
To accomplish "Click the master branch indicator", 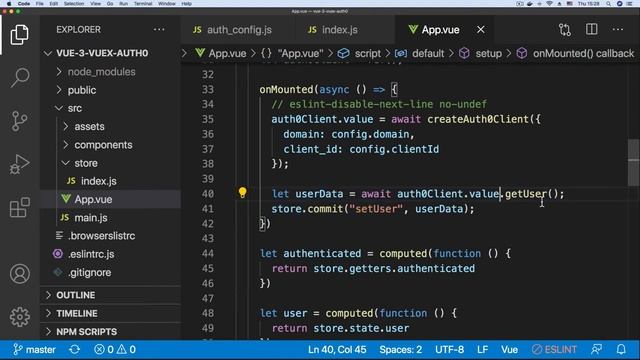I will click(34, 349).
